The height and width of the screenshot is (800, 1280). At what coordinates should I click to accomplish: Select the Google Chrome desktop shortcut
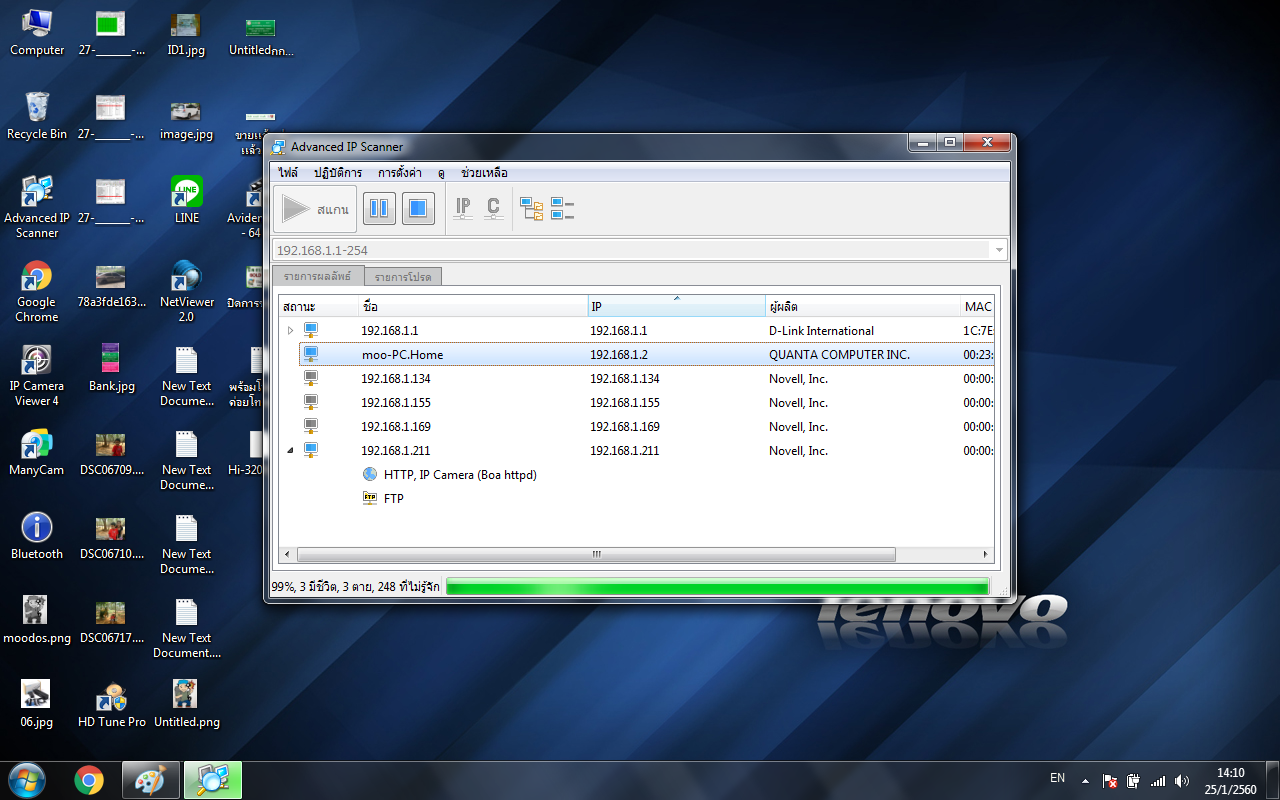(37, 292)
